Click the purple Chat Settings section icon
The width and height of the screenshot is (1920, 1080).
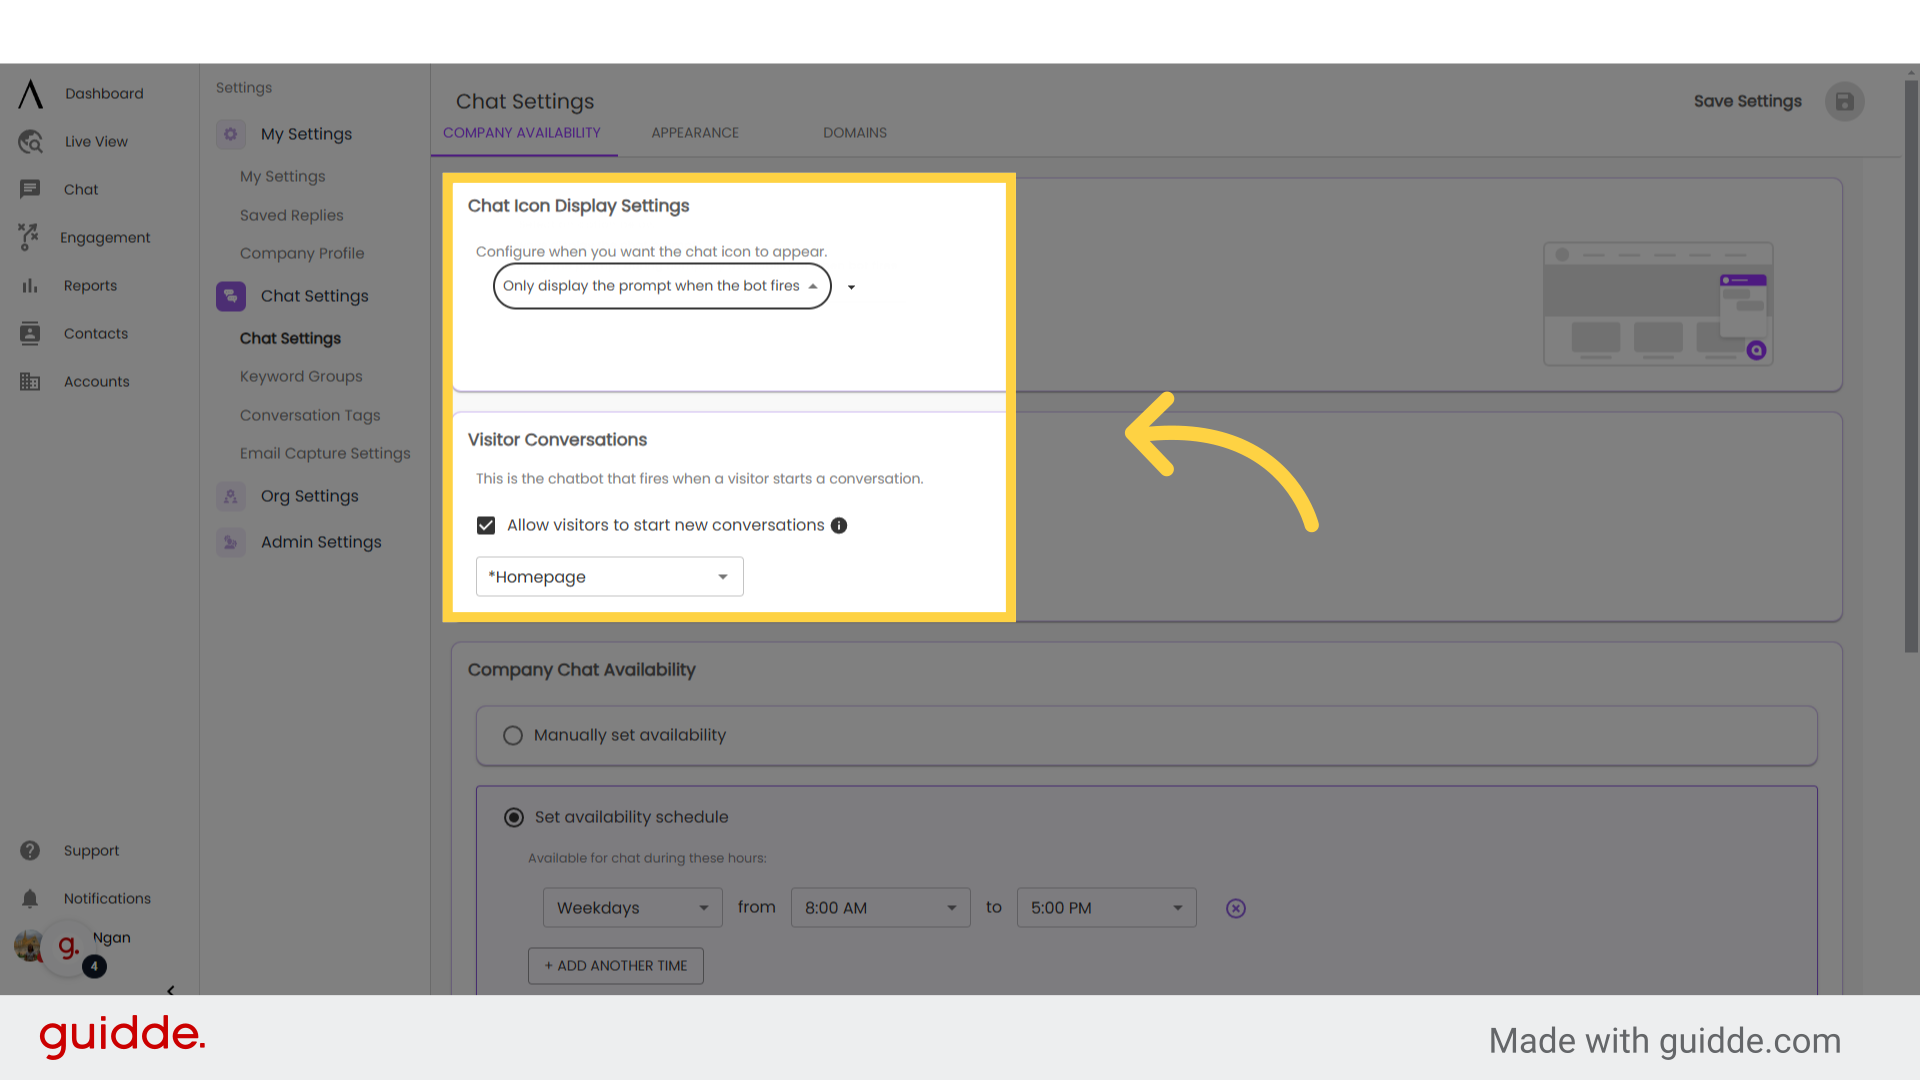tap(231, 296)
